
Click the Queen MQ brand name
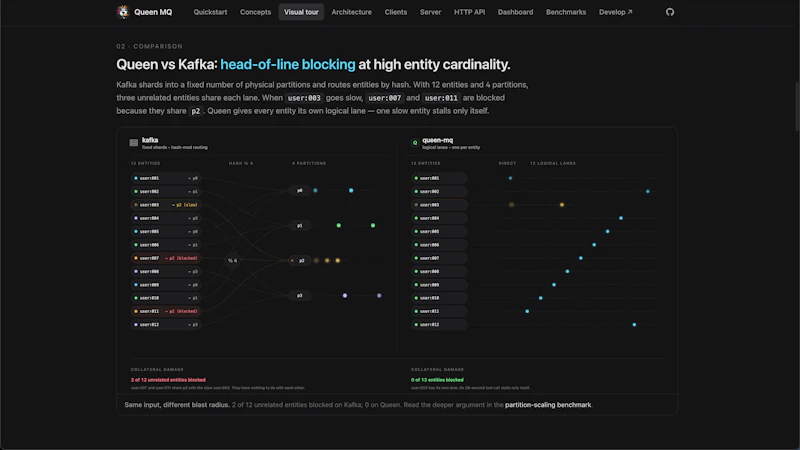tap(153, 12)
